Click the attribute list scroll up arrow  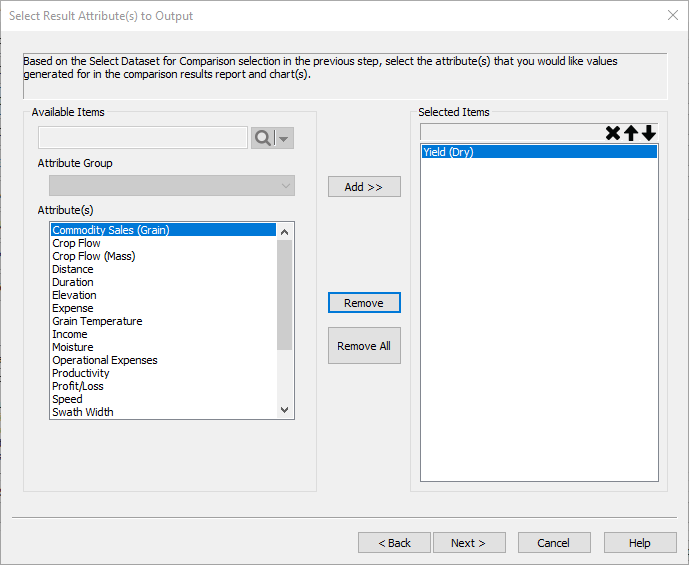284,232
